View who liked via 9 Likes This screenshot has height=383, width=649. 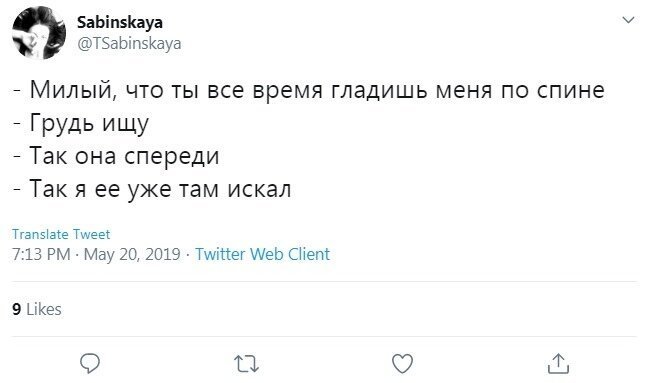point(37,309)
